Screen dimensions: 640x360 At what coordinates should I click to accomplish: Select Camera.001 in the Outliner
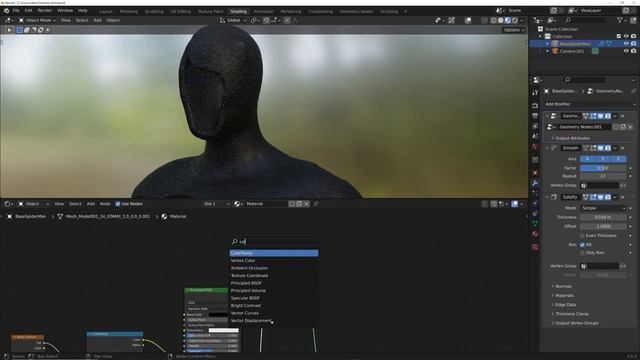[572, 51]
